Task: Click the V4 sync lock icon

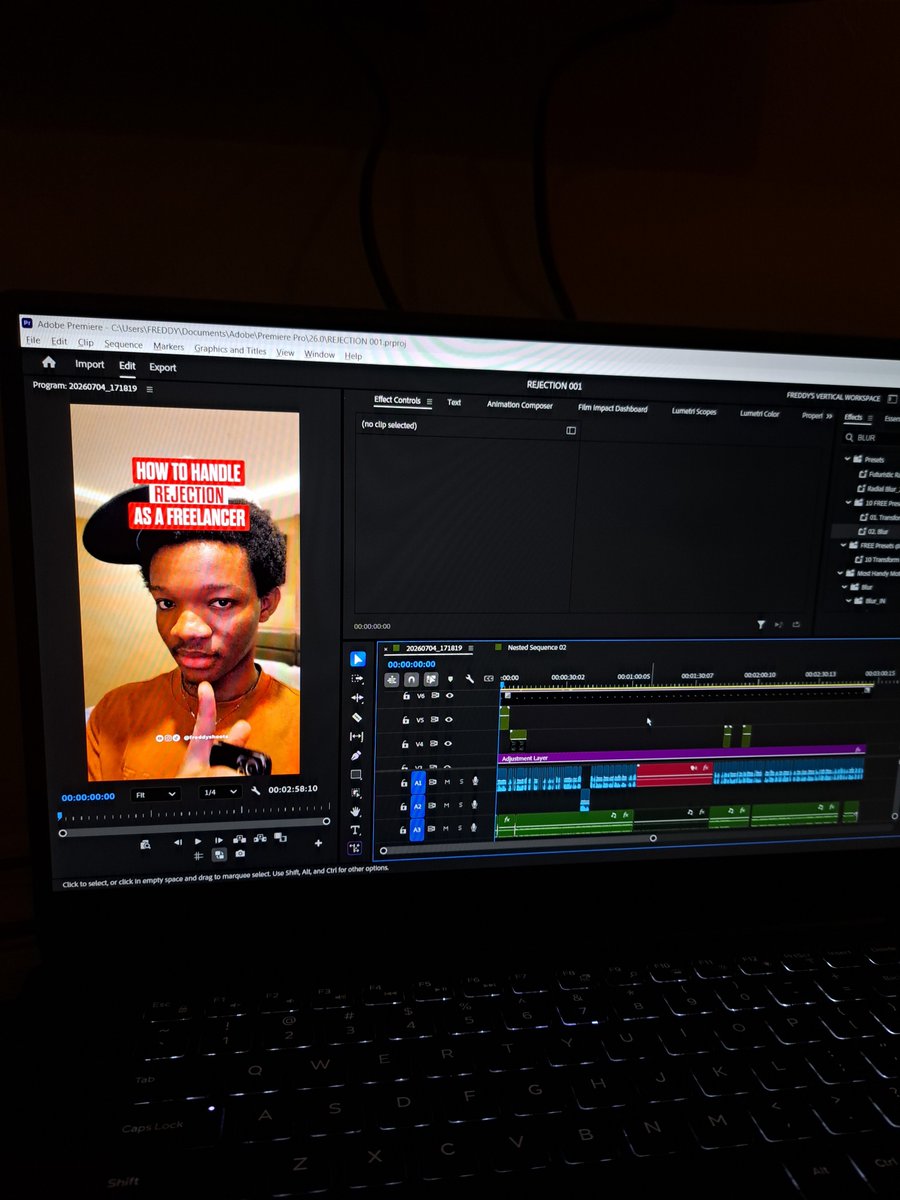Action: coord(434,744)
